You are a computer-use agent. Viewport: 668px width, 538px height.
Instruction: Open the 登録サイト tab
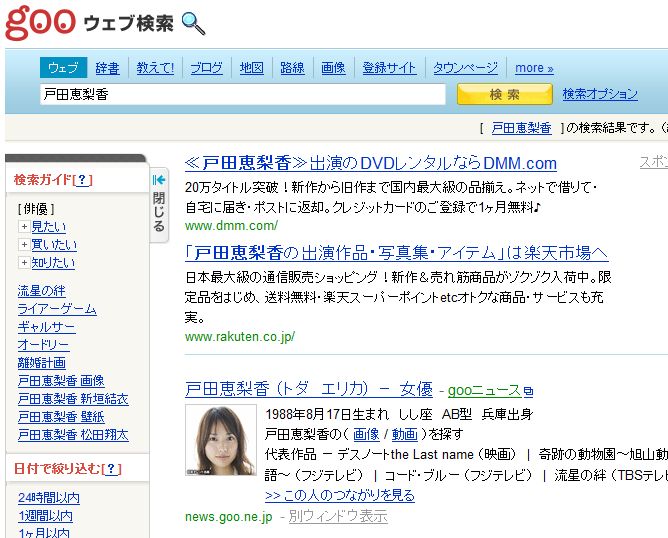[389, 68]
